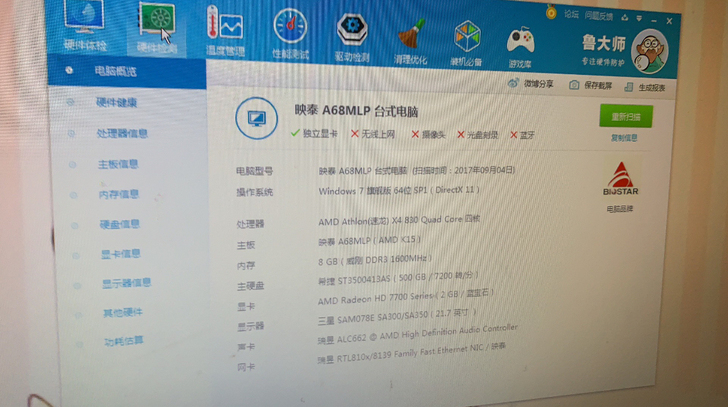Viewport: 728px width, 407px height.
Task: Select 显示器信息 in the sidebar
Action: click(x=126, y=283)
